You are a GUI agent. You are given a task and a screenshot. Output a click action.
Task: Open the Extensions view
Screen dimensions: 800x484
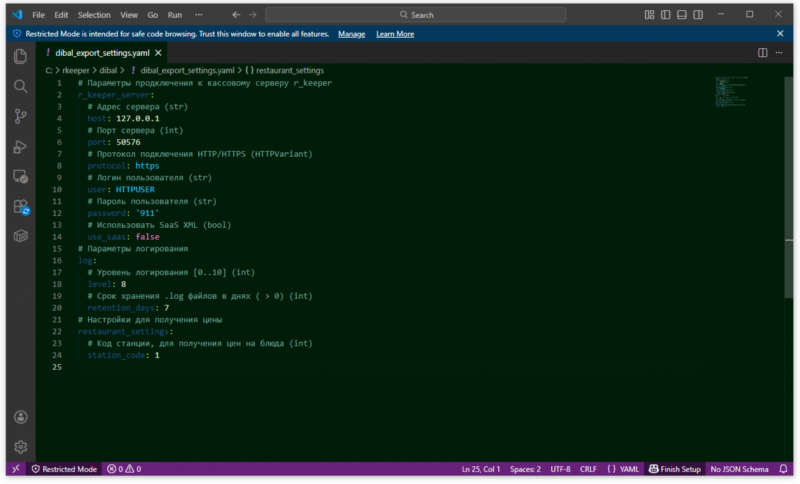click(20, 207)
